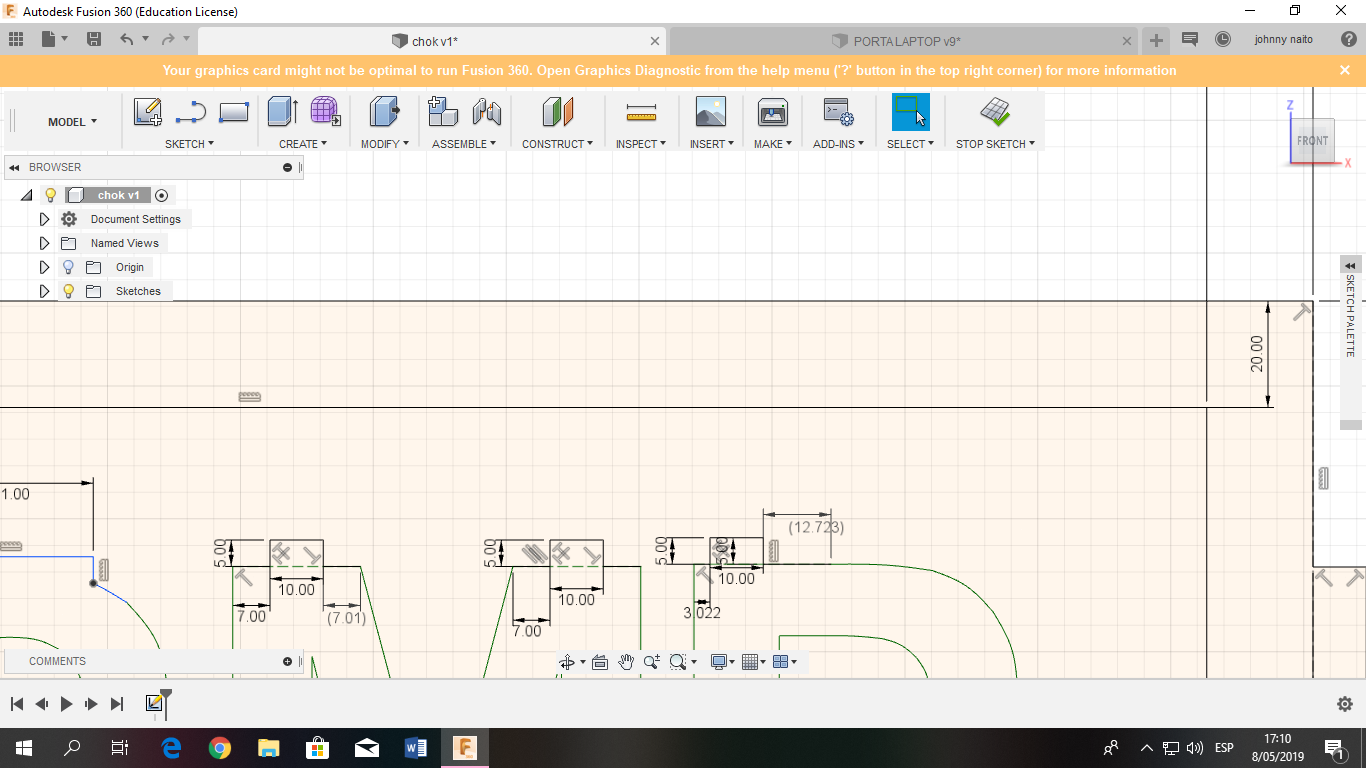
Task: Open the File menu dropdown
Action: coord(54,40)
